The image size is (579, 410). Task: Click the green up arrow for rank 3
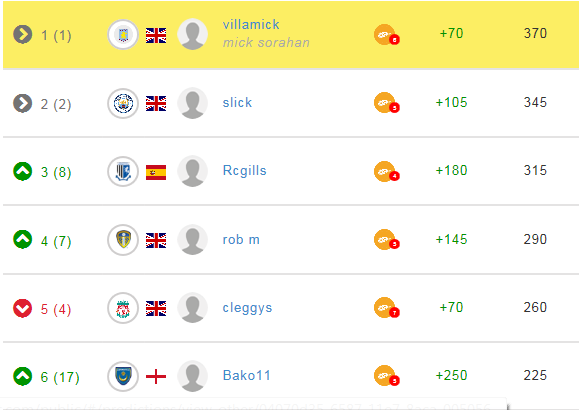(x=23, y=171)
